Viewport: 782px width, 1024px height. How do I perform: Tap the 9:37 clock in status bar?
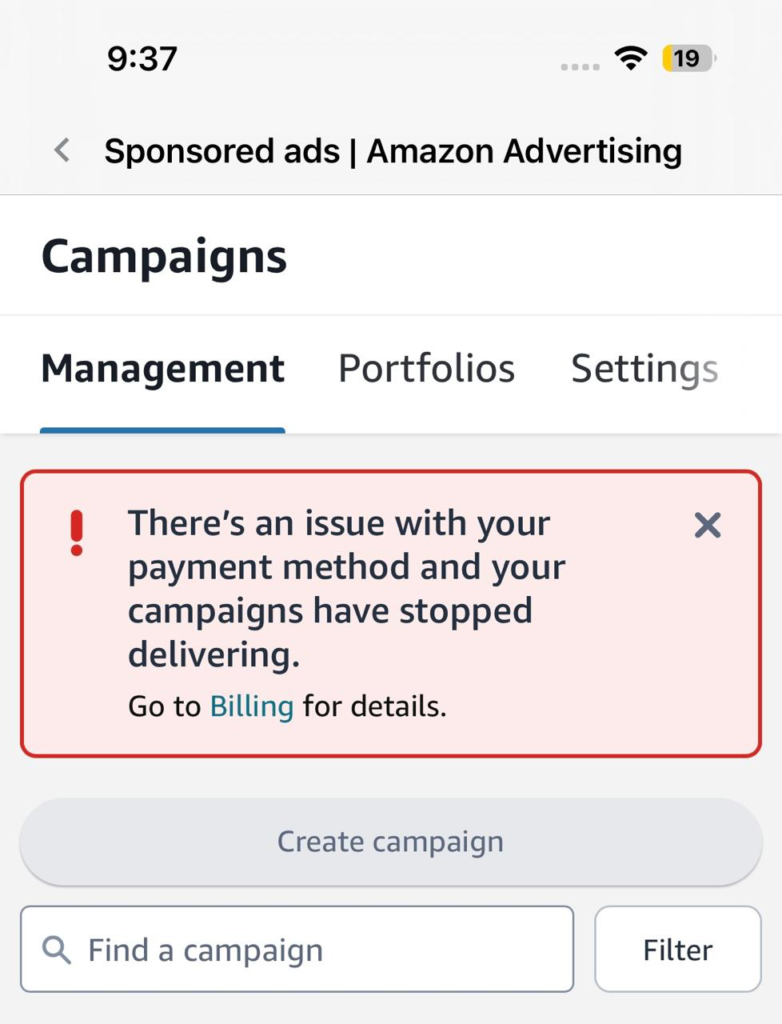[x=142, y=59]
